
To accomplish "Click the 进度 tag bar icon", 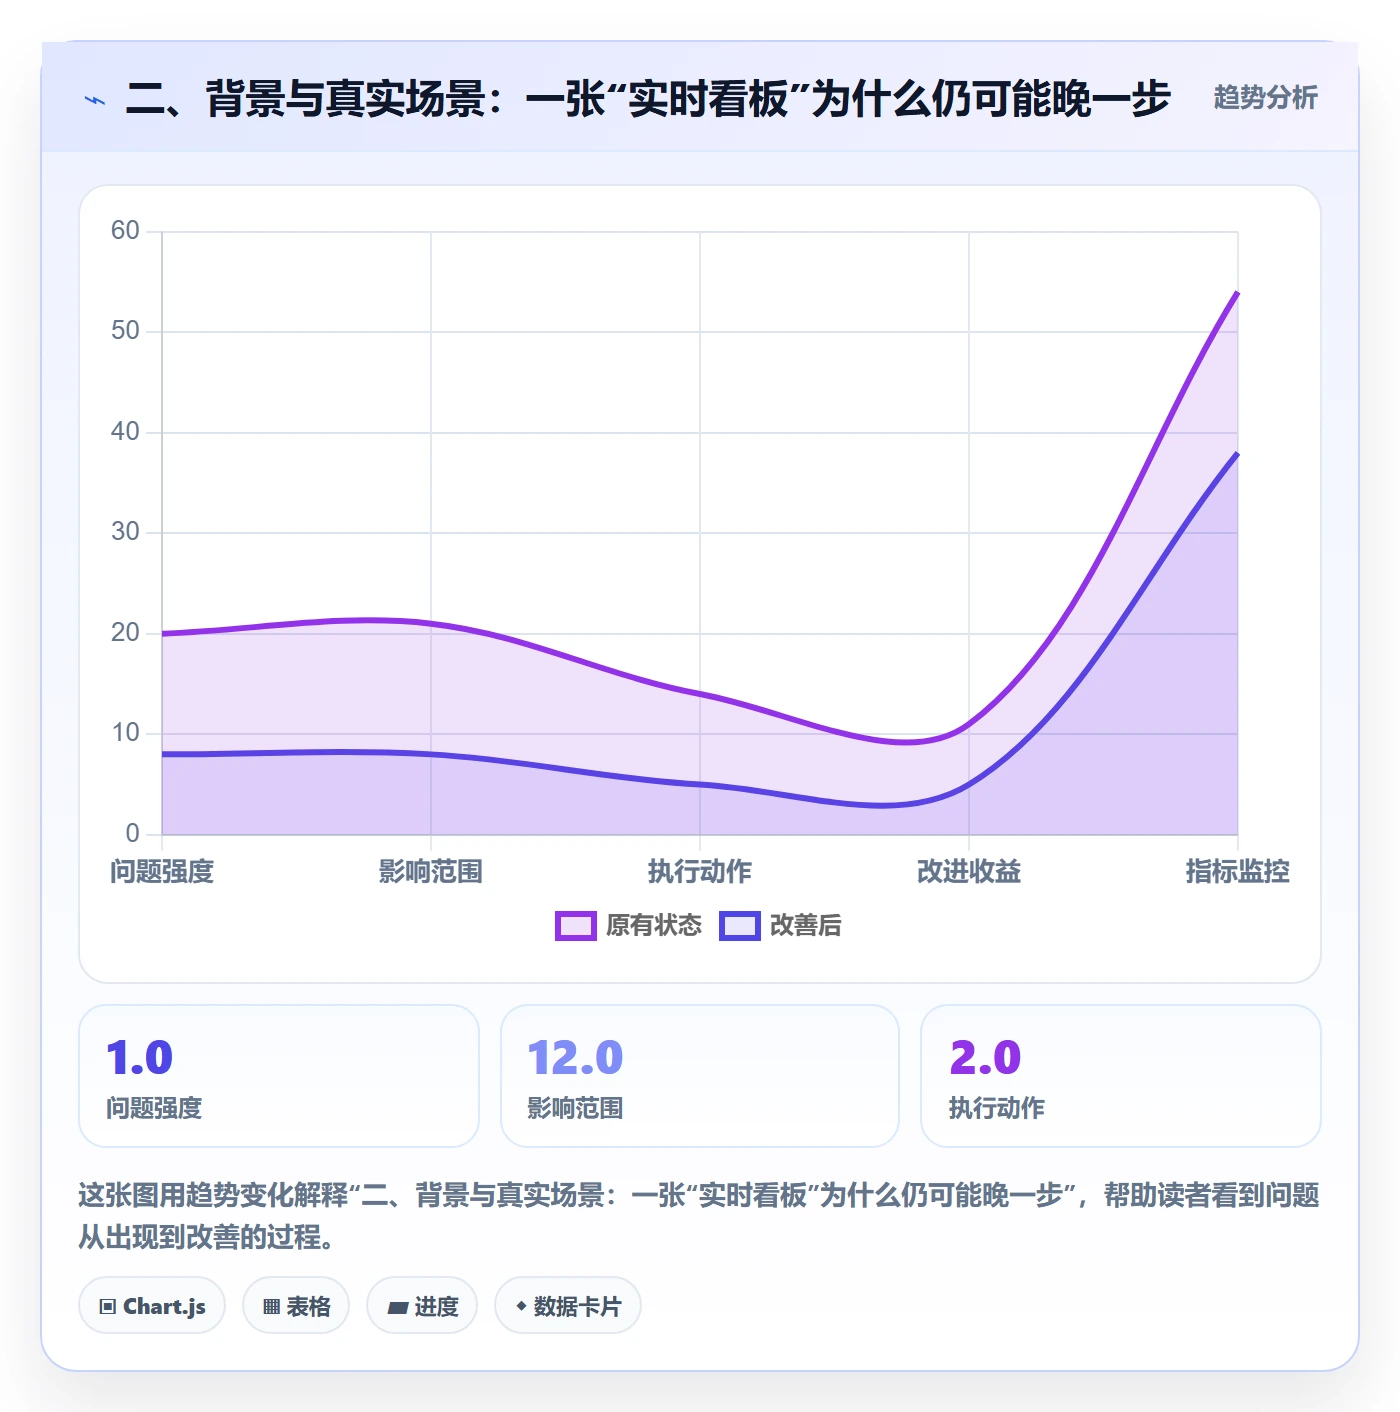I will [x=397, y=1307].
